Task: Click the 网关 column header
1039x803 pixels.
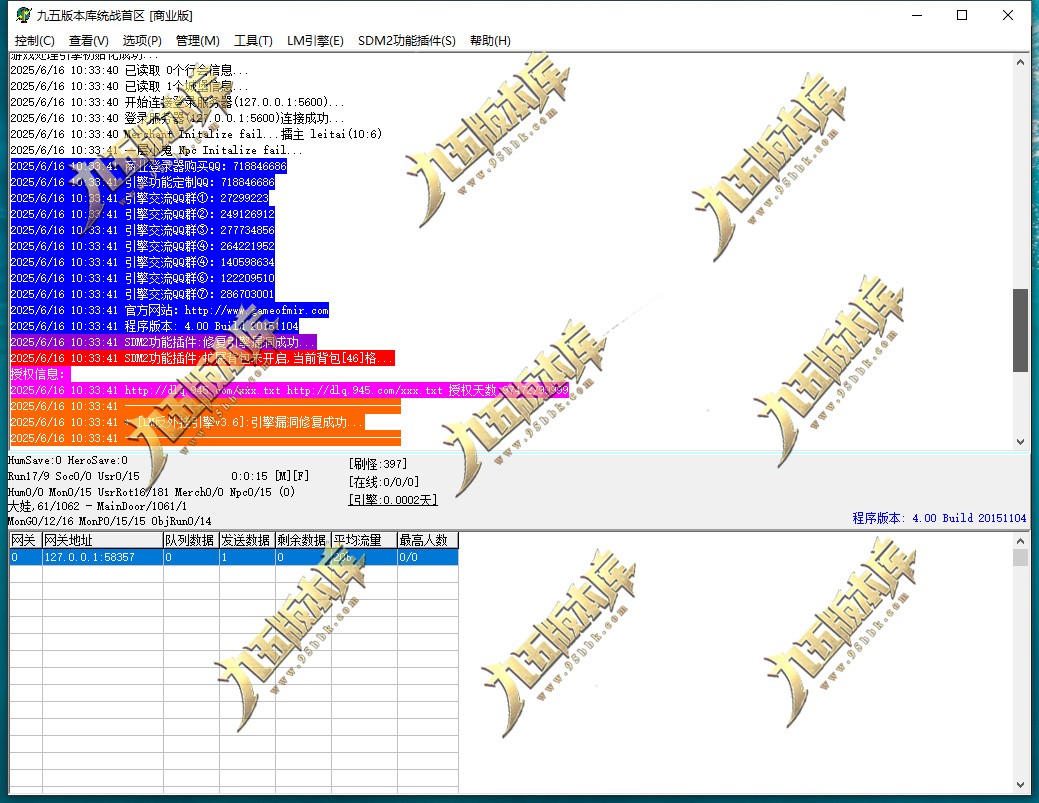Action: tap(25, 541)
